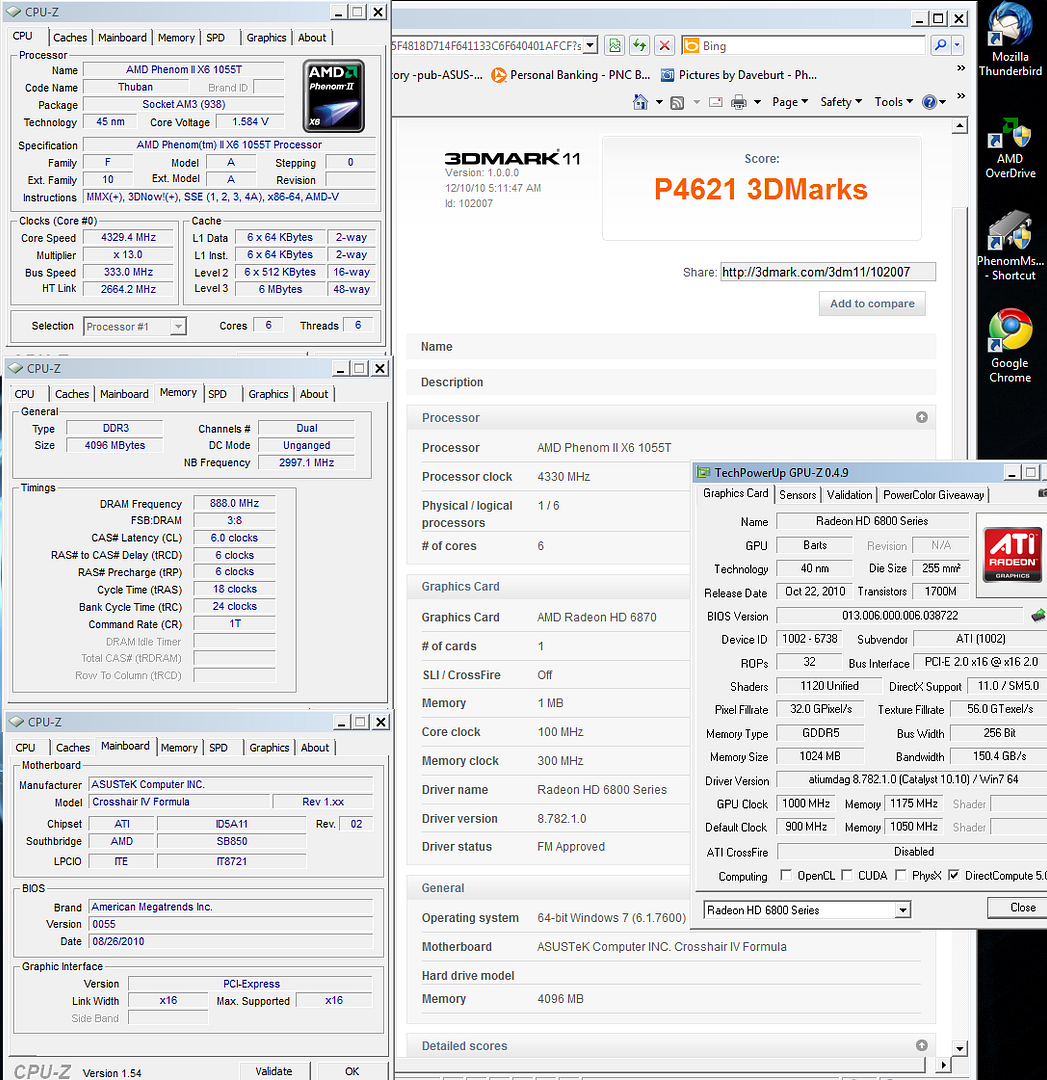Click the AMD Phenom II X6 logo in CPU-Z
Screen dimensions: 1047x1080
(333, 96)
